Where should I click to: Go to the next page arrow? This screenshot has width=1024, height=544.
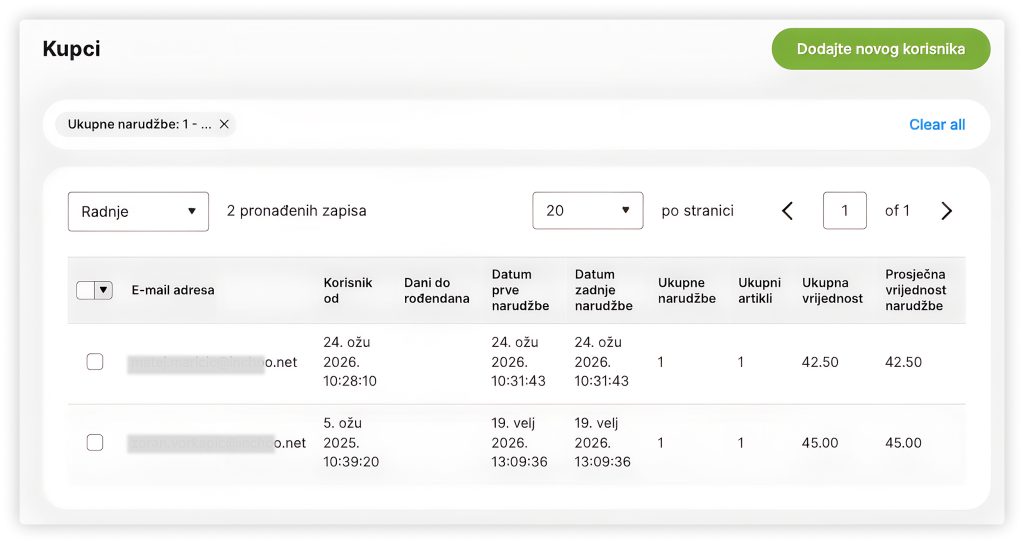(946, 211)
